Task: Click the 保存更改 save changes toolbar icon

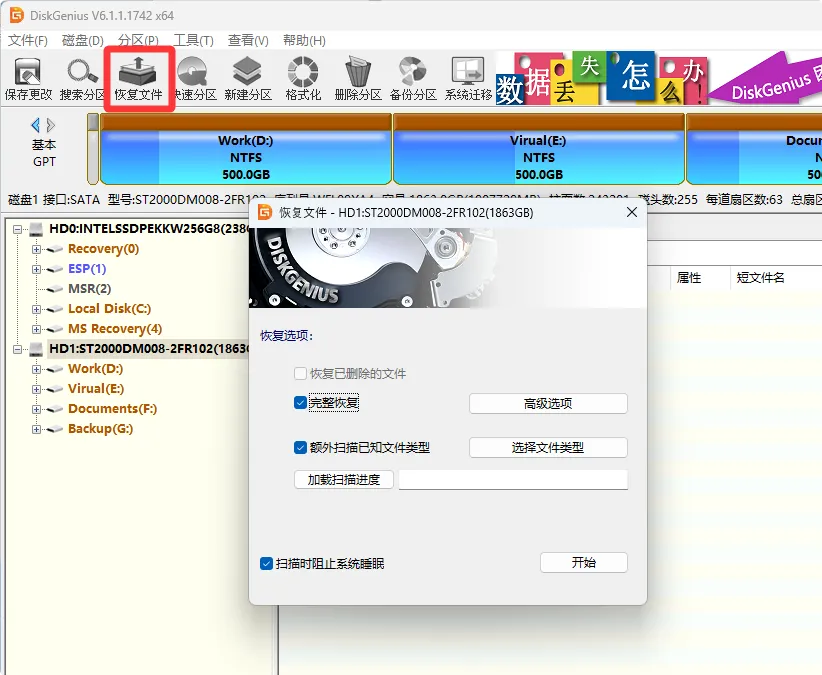Action: [x=28, y=79]
